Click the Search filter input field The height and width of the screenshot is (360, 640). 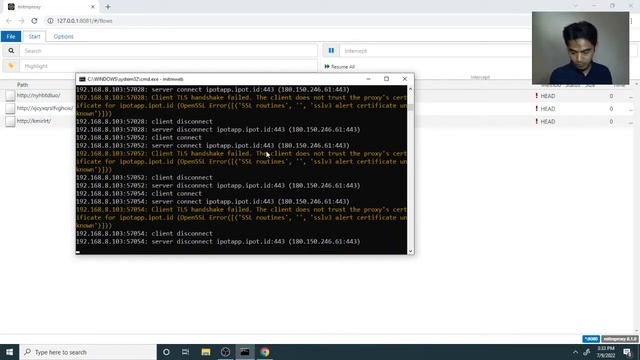point(168,51)
